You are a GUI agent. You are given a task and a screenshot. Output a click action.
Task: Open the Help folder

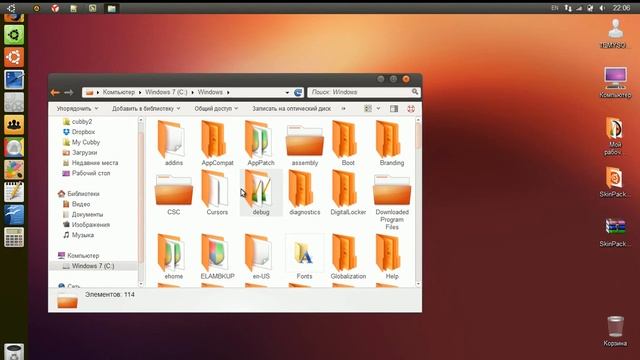click(x=391, y=257)
